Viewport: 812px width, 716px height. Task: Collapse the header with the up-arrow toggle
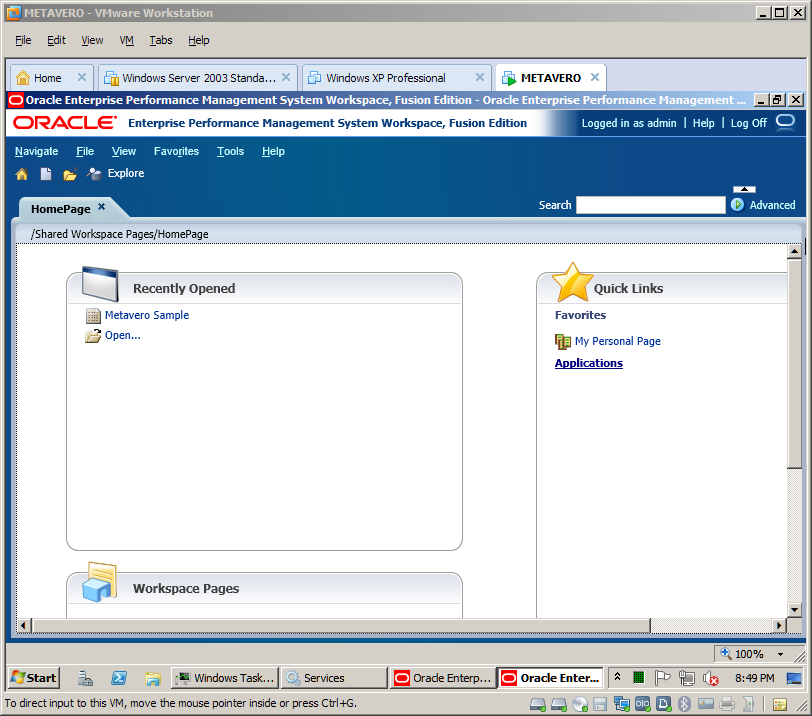(x=744, y=189)
